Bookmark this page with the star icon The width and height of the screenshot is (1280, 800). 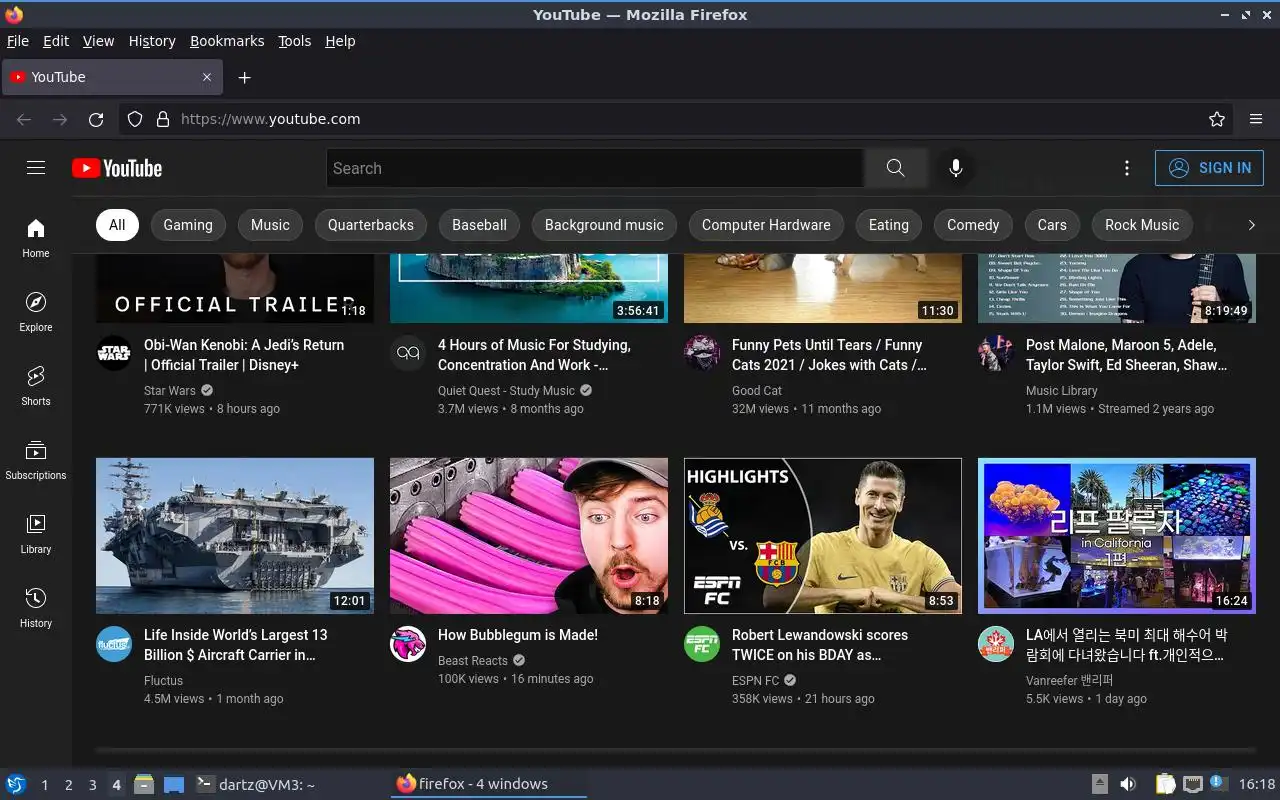(1217, 119)
